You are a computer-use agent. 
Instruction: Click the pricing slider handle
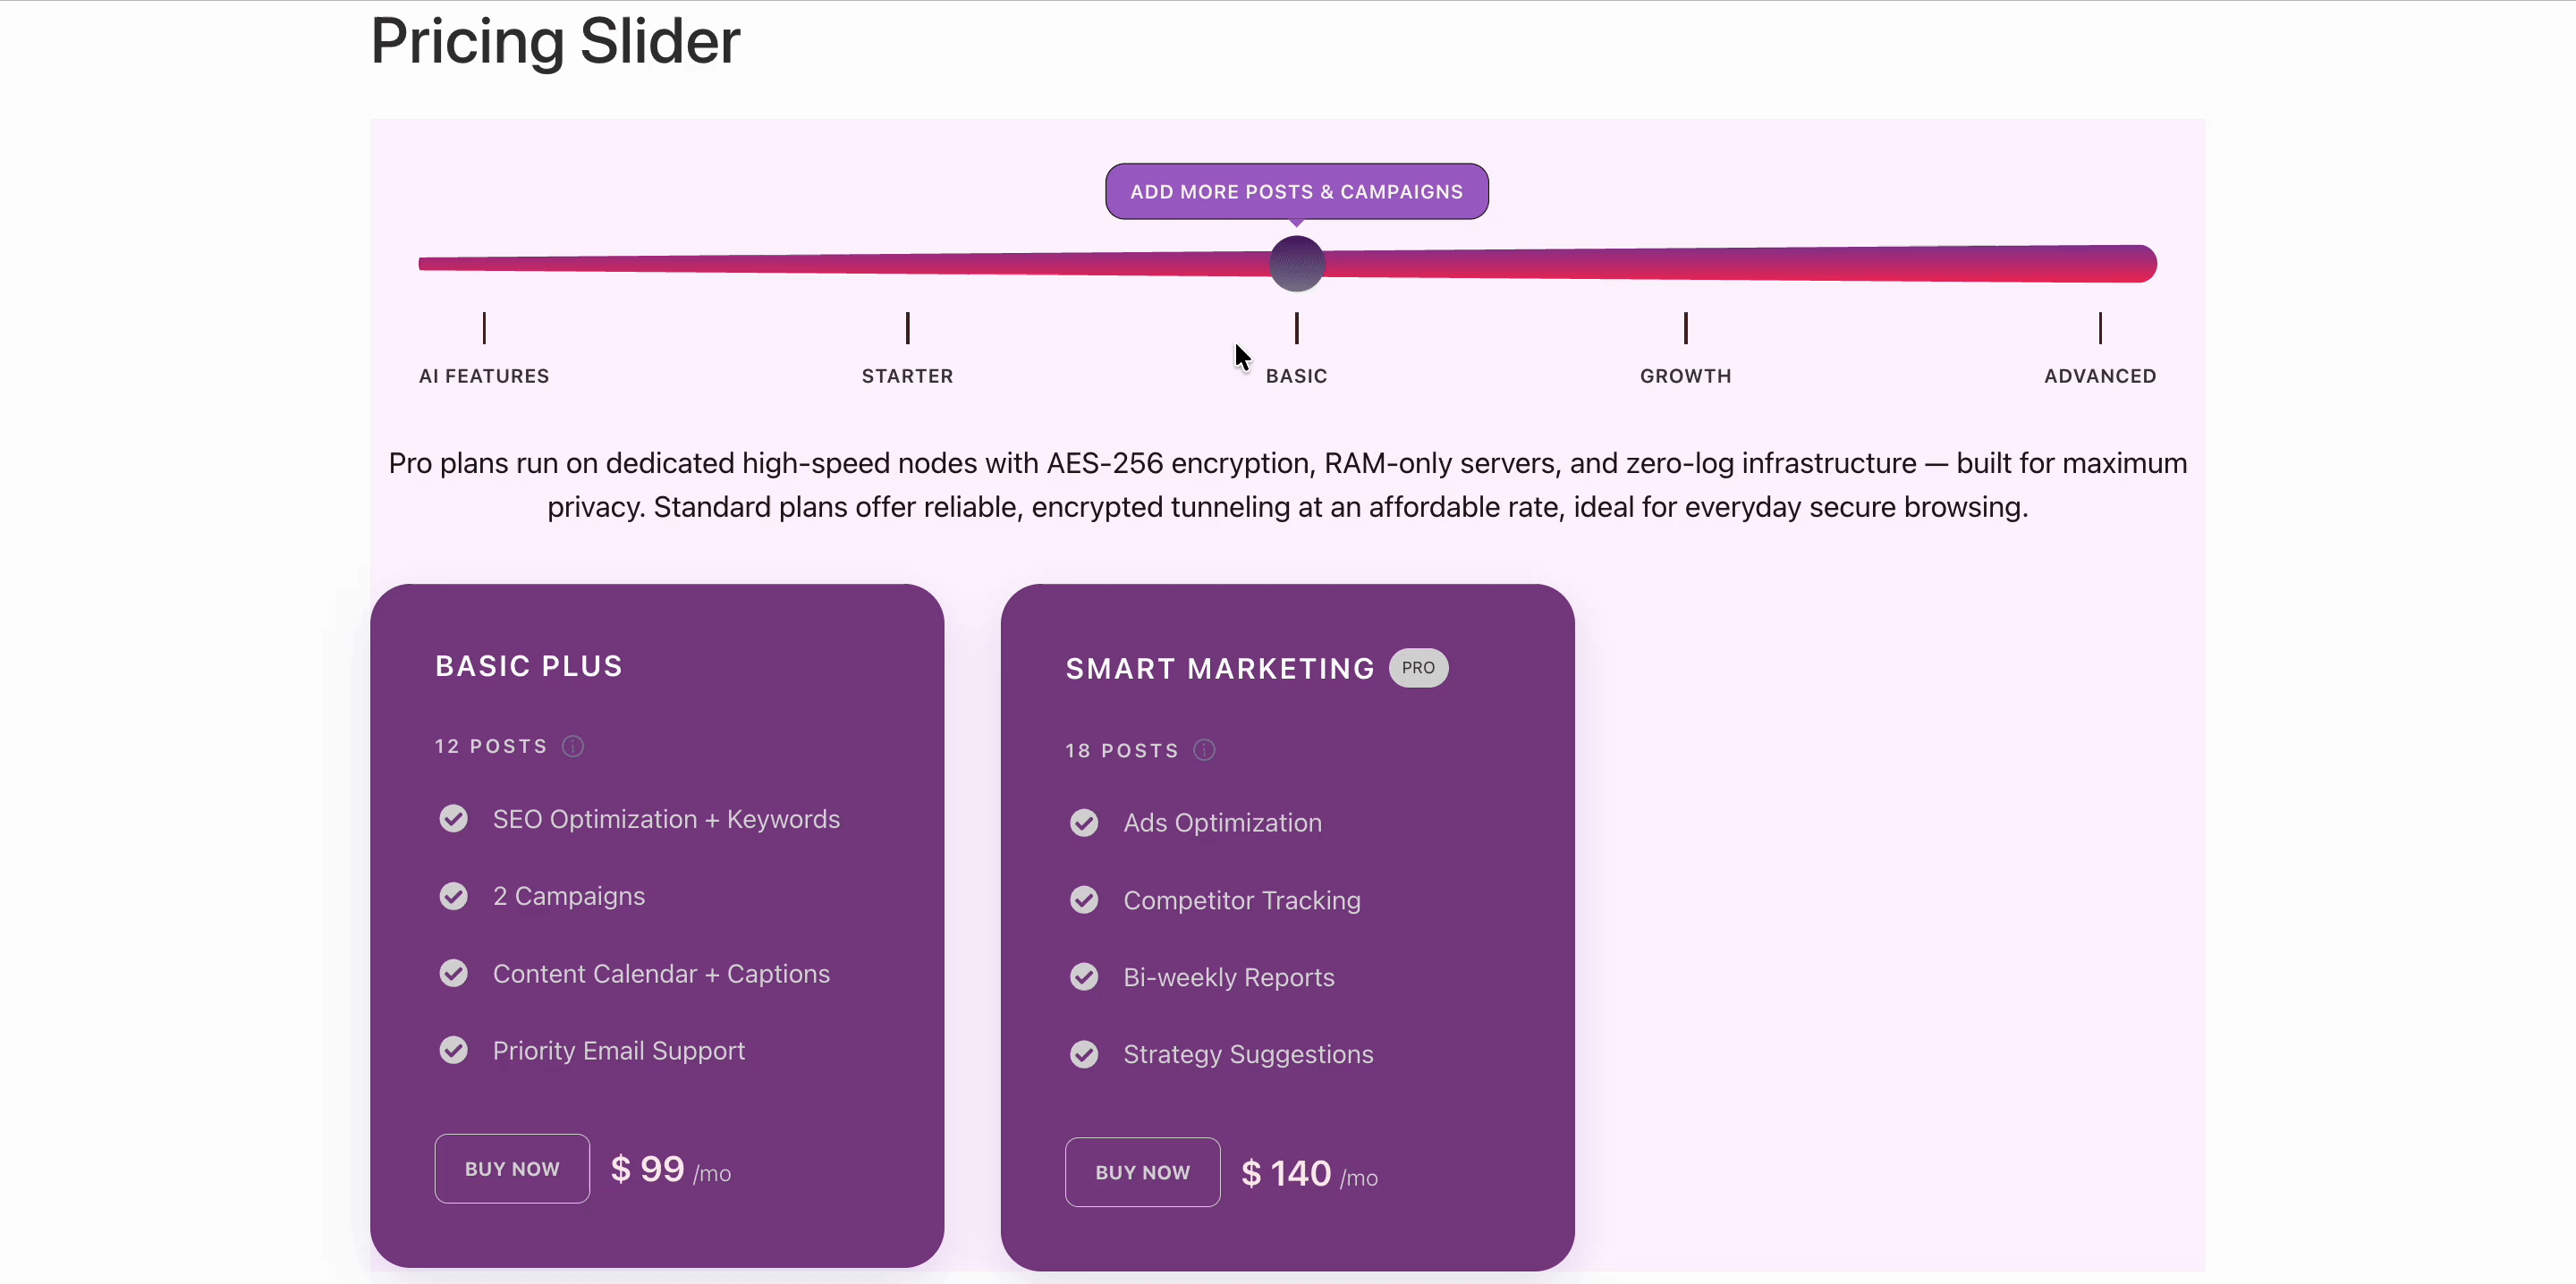pos(1296,263)
